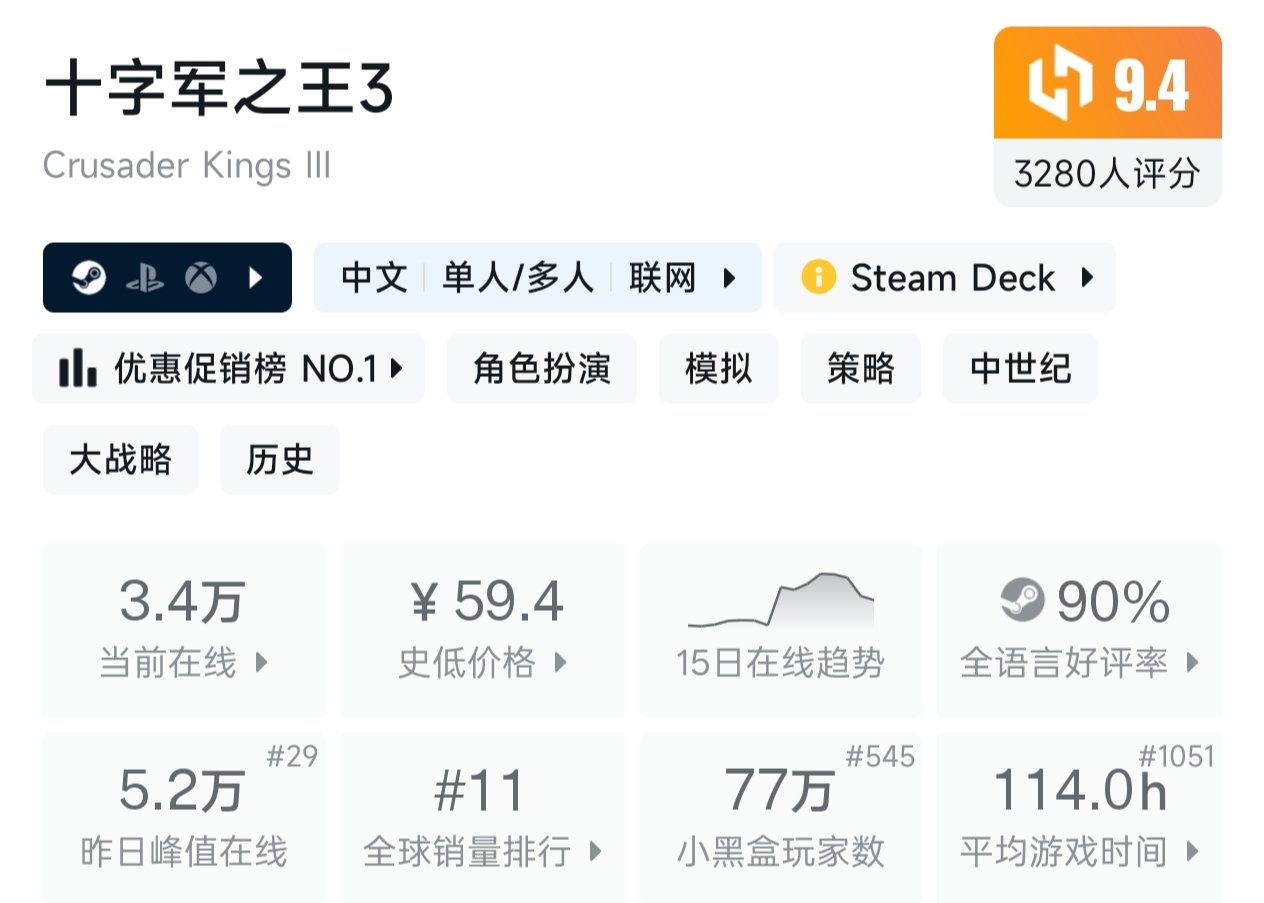The image size is (1264, 903).
Task: Expand the platform list arrow
Action: click(x=255, y=278)
